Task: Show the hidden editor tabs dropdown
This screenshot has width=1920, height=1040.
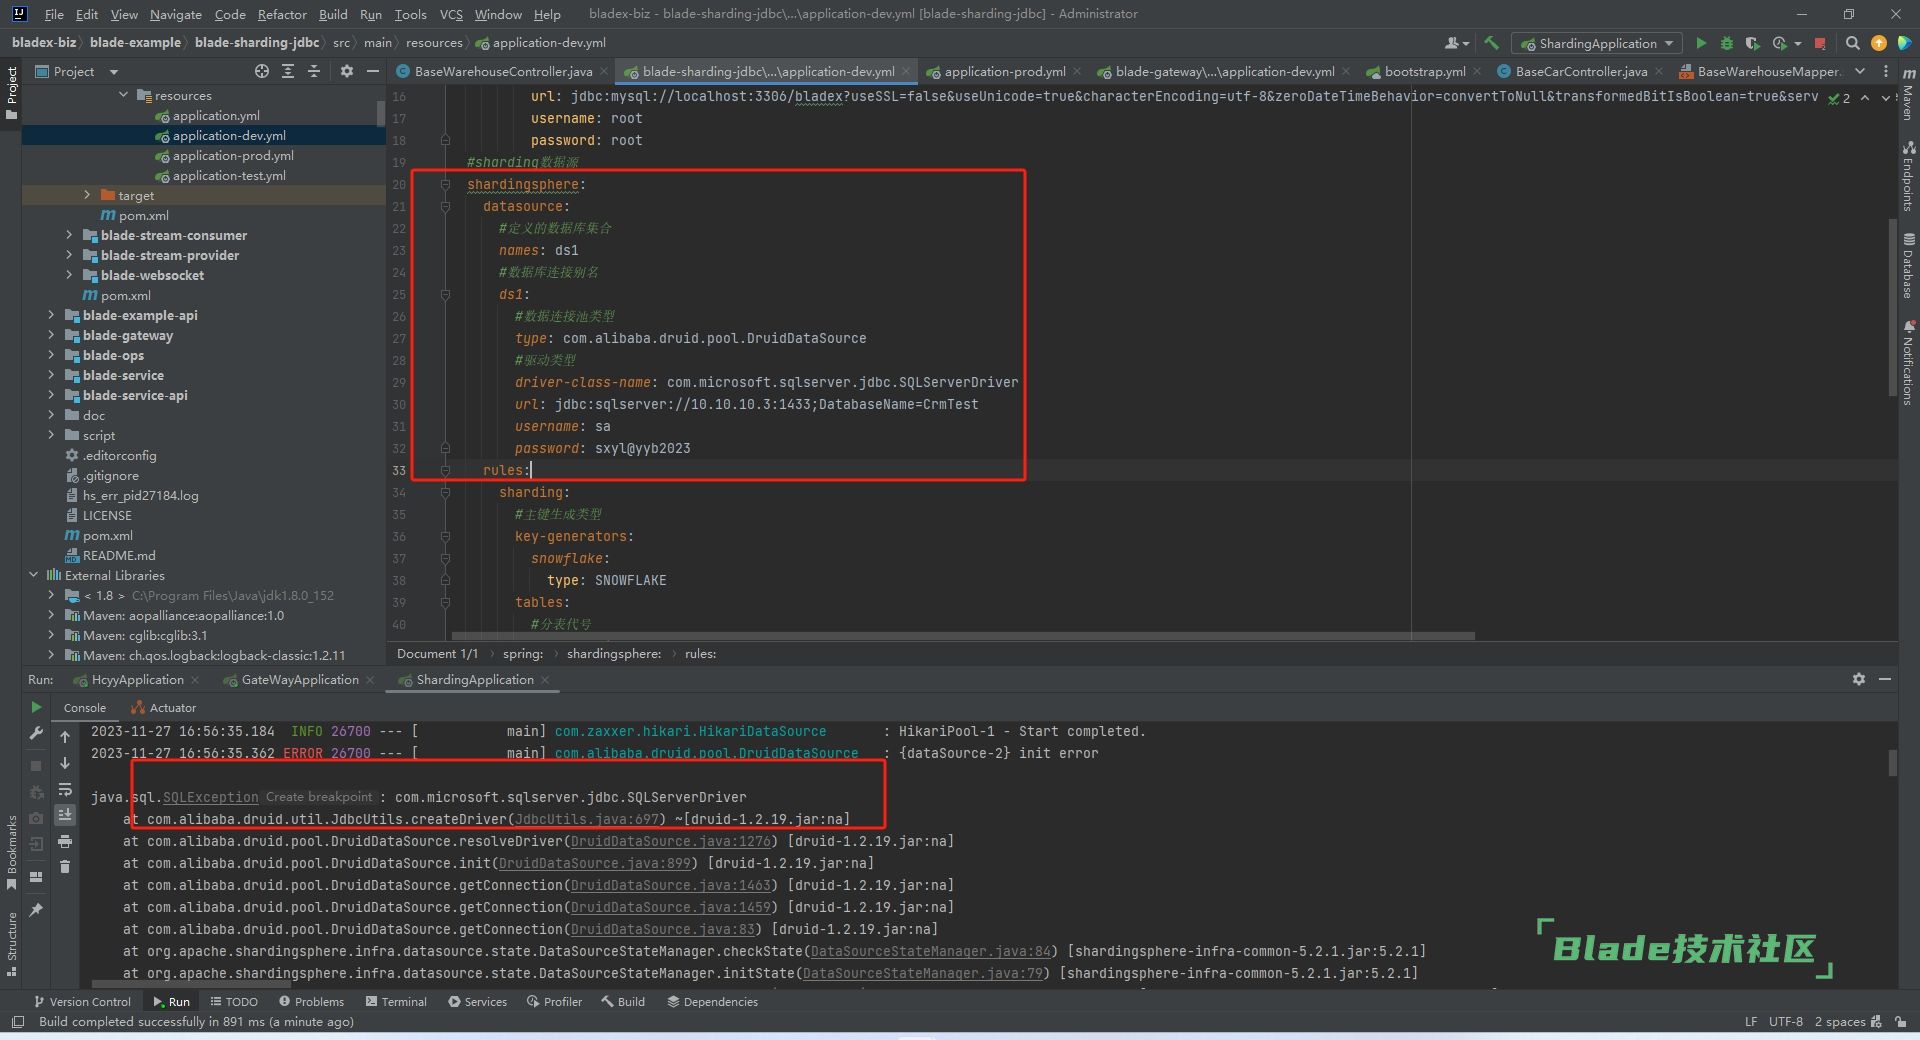Action: coord(1859,71)
